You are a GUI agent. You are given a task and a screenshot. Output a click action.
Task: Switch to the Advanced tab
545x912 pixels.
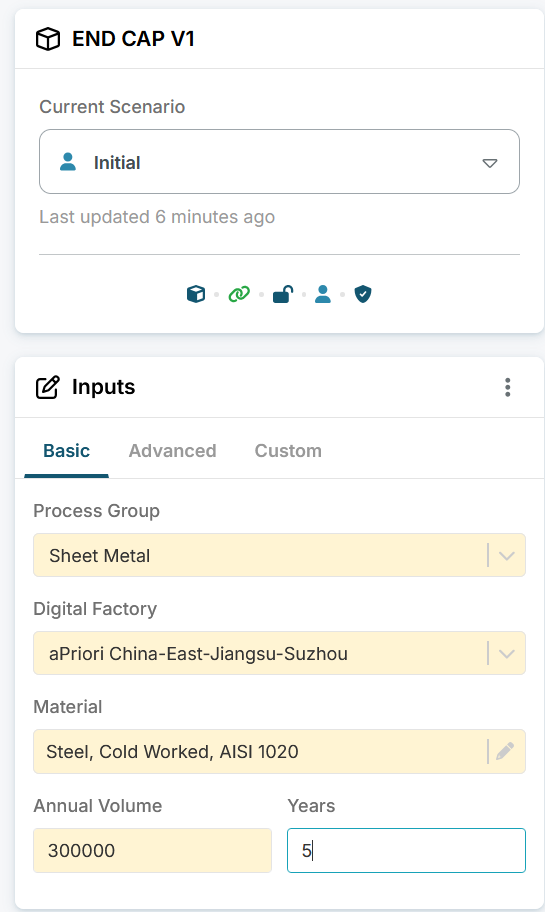point(172,451)
